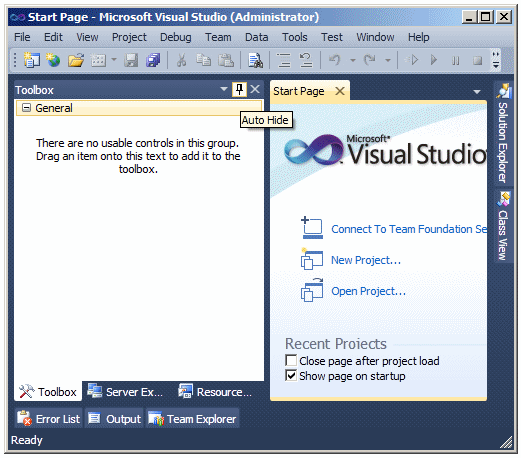Click the Save All toolbar icon
This screenshot has height=458, width=521.
pos(153,60)
